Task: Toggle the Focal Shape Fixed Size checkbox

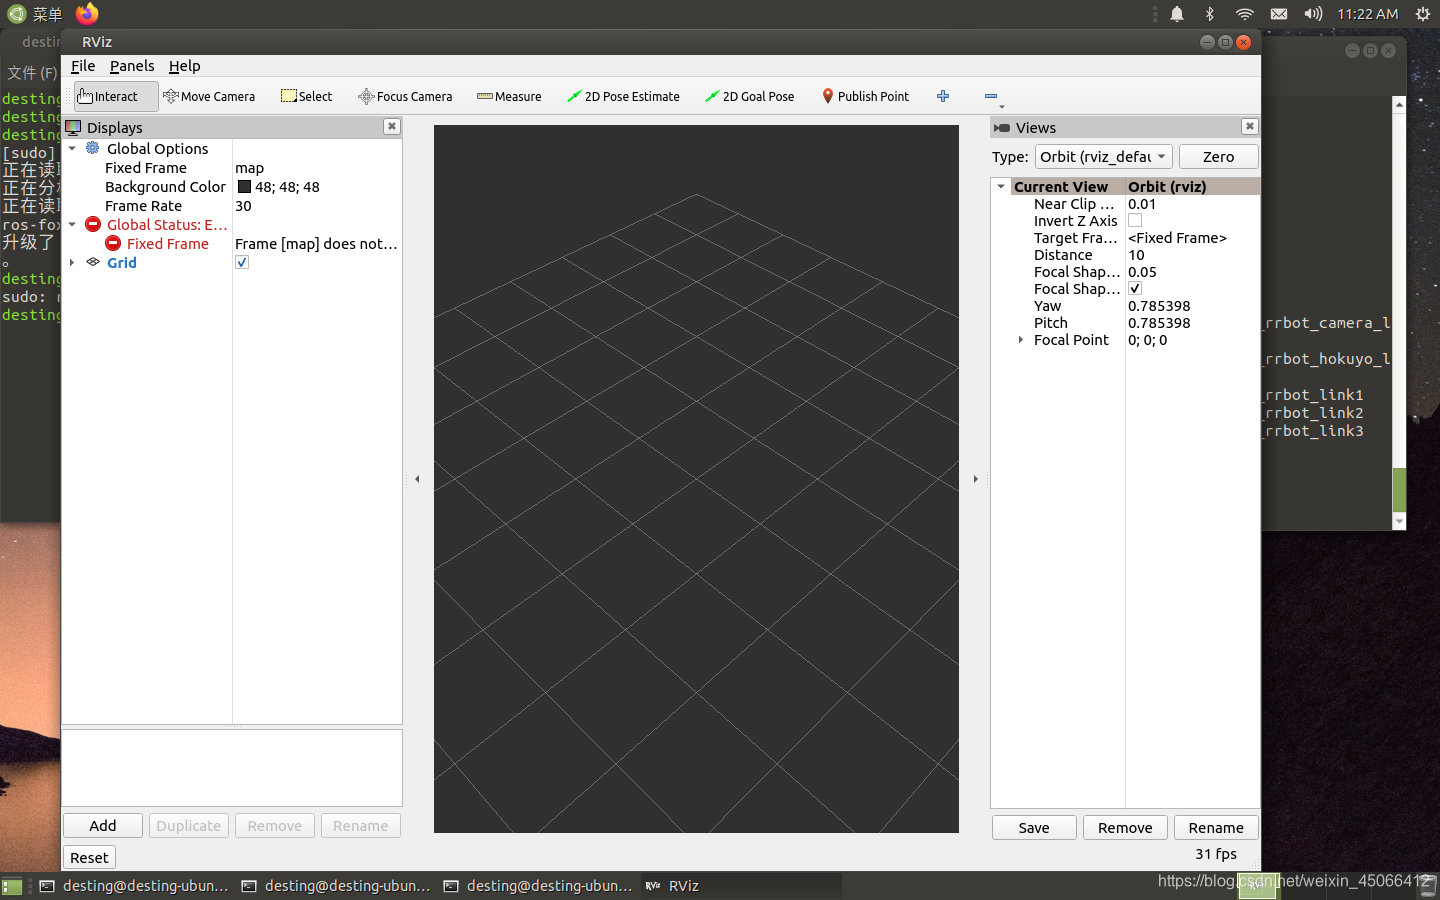Action: (1135, 288)
